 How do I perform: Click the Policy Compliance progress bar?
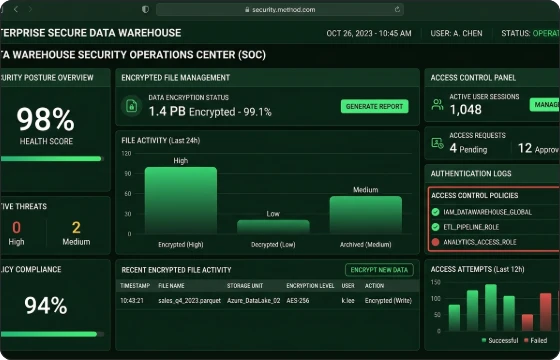point(52,334)
